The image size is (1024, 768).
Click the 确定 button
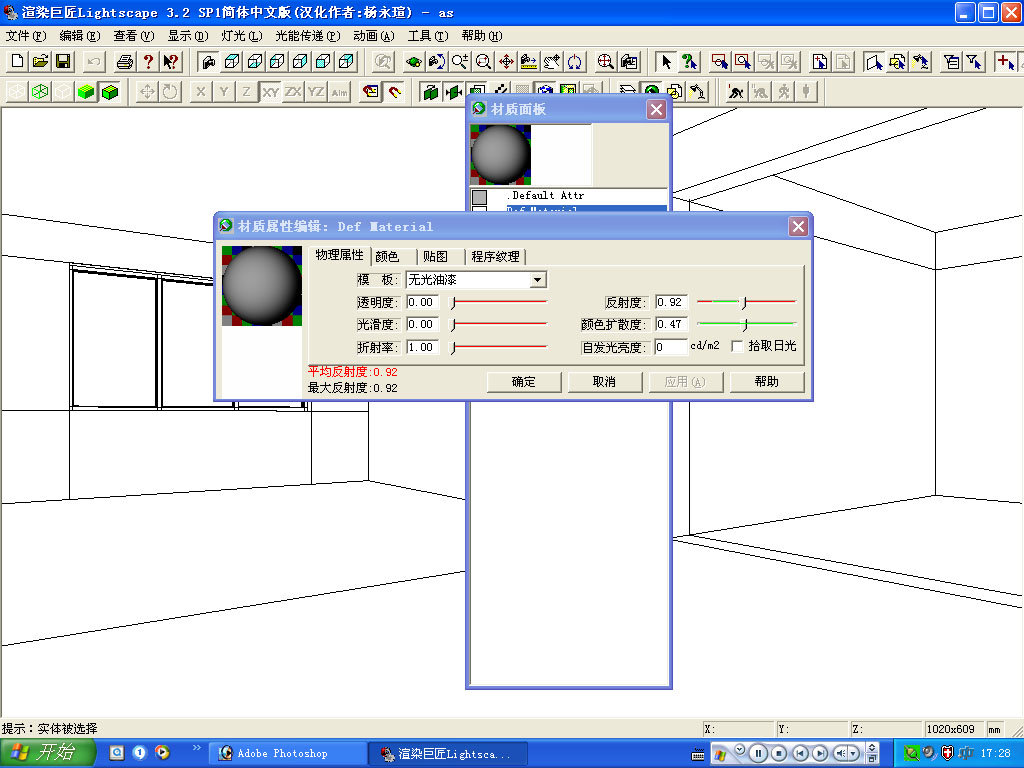pos(524,382)
